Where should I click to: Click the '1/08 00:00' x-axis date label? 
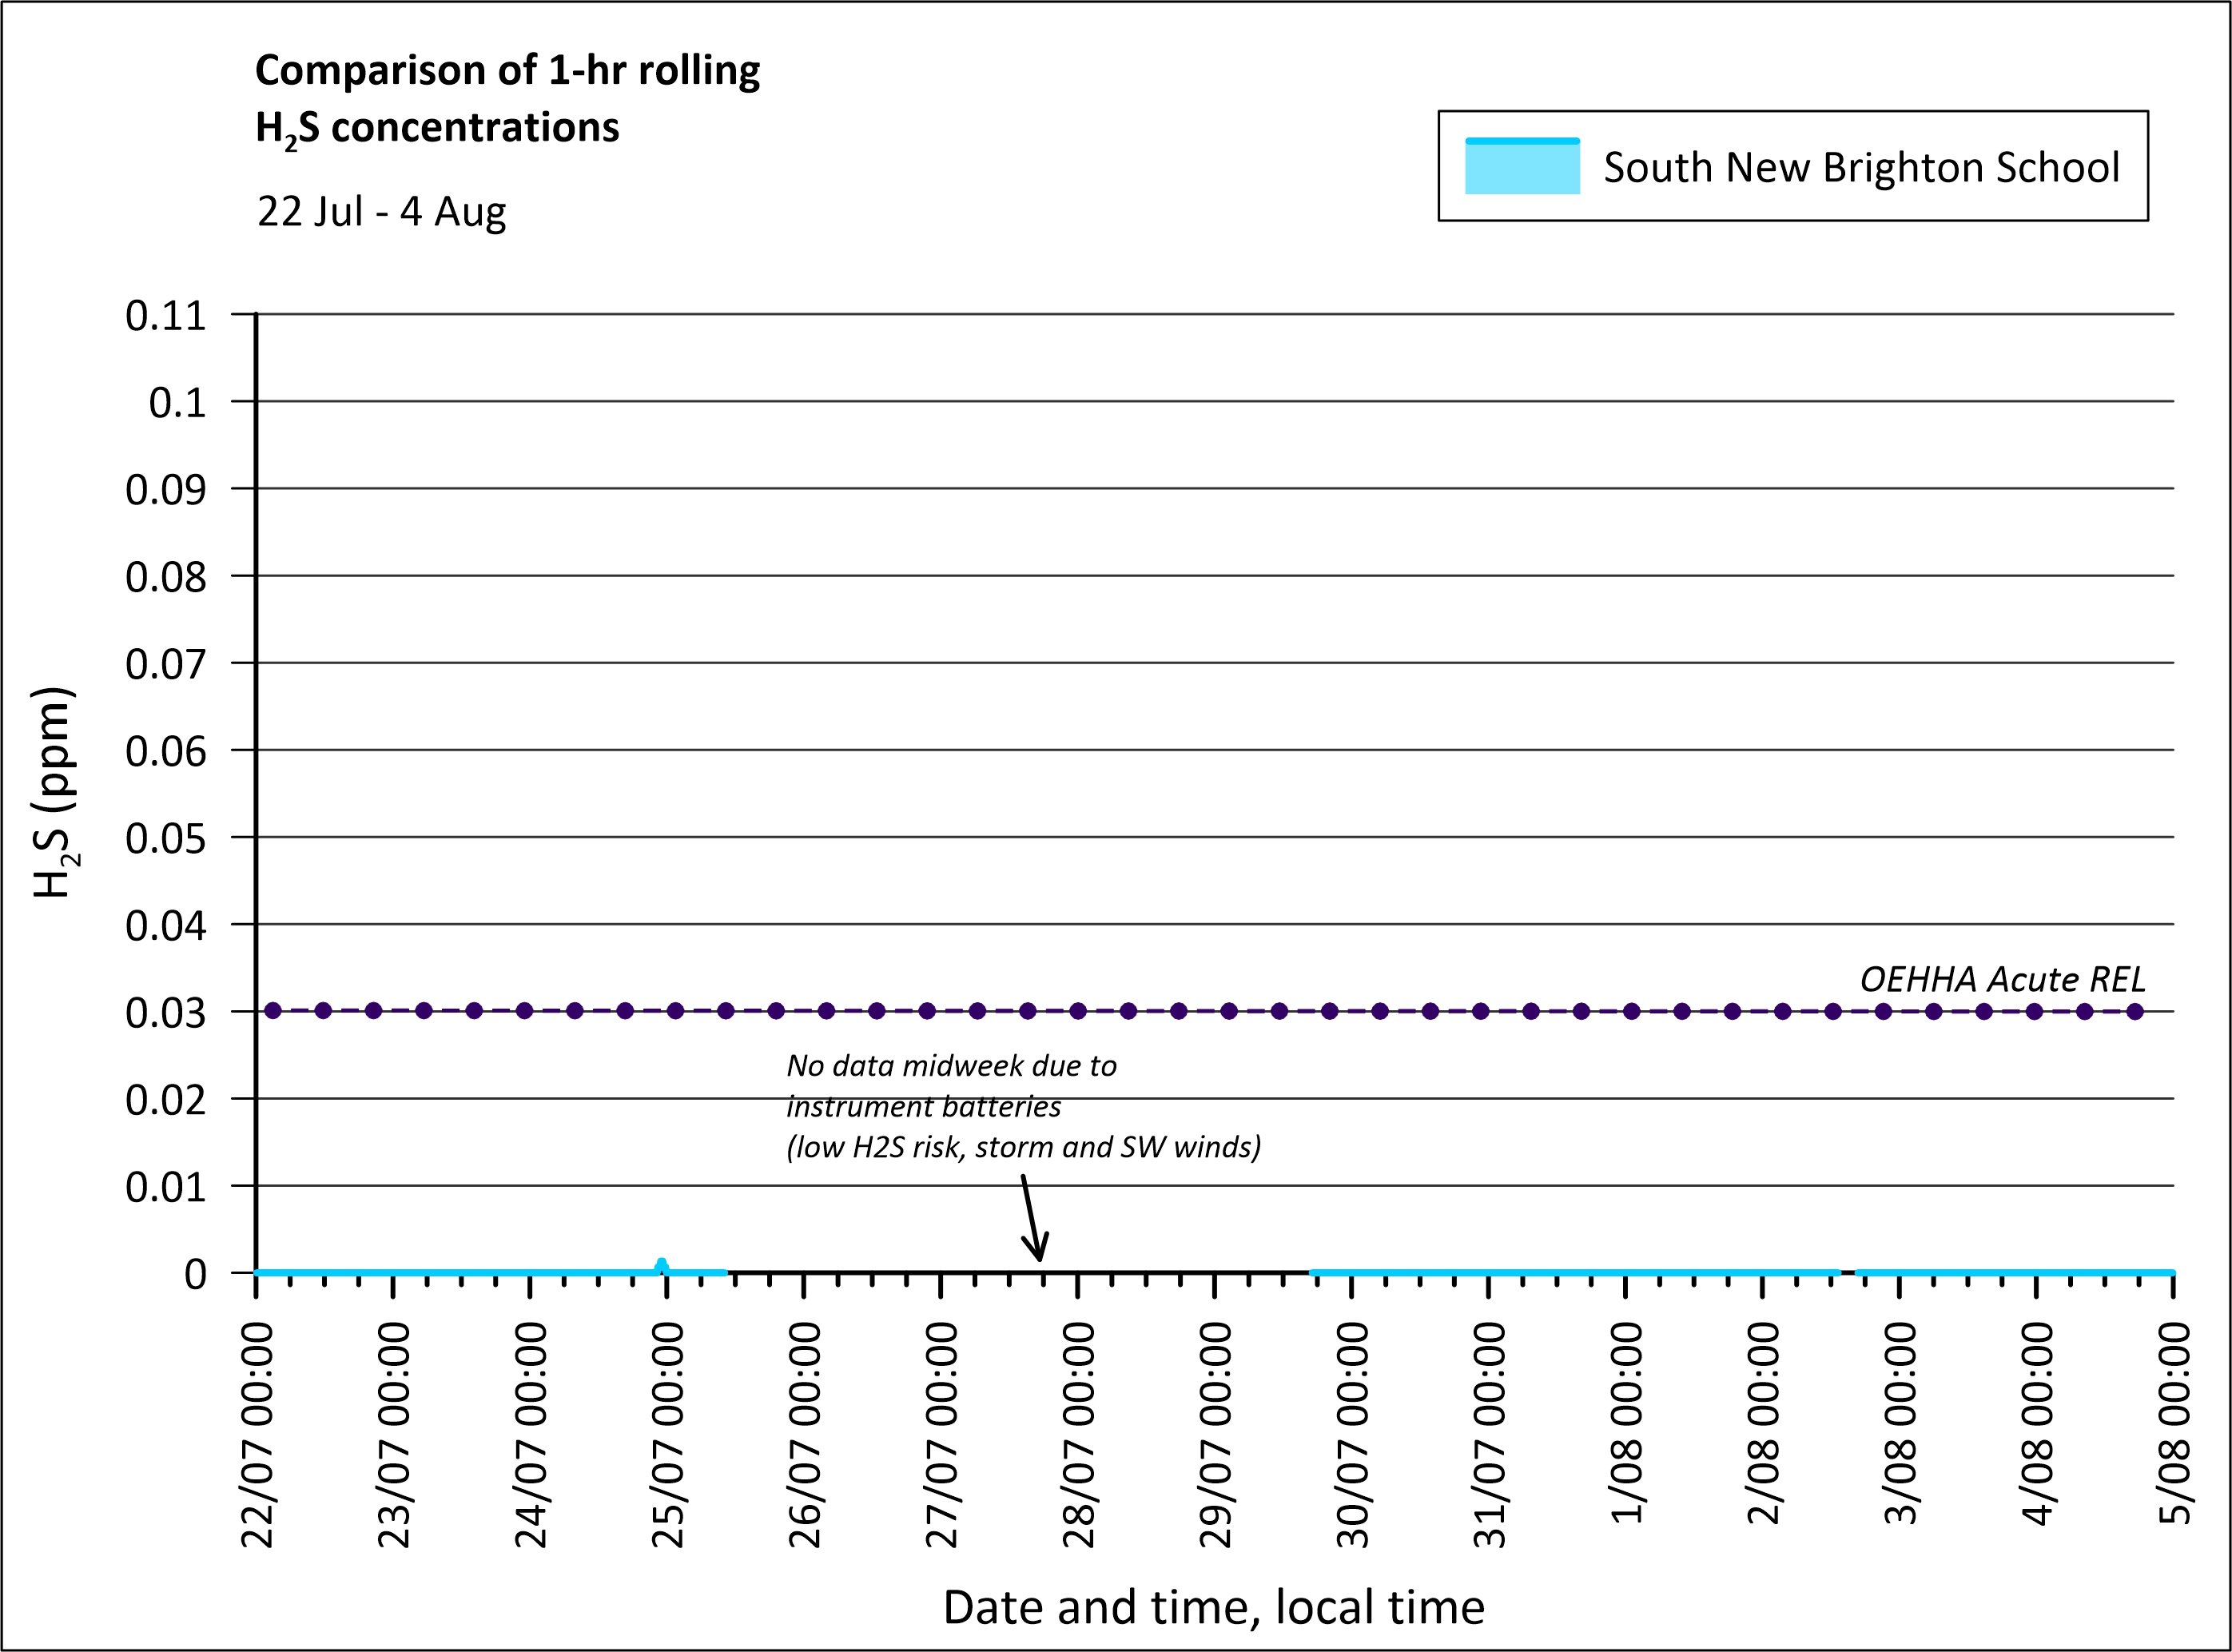1627,1423
